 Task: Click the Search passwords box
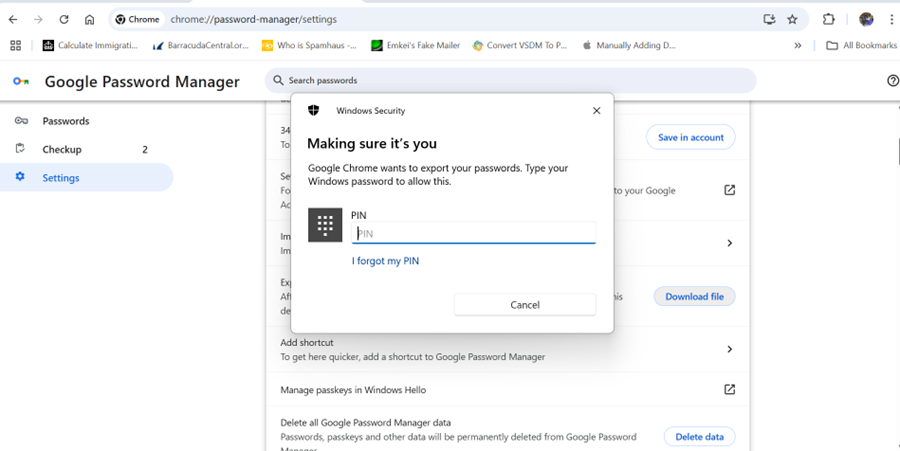[510, 80]
